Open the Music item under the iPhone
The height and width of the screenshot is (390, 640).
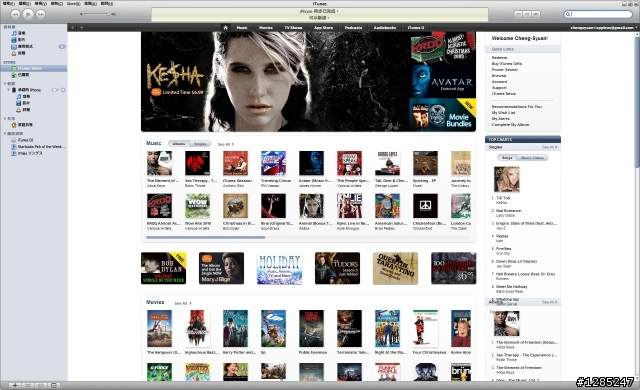23,97
